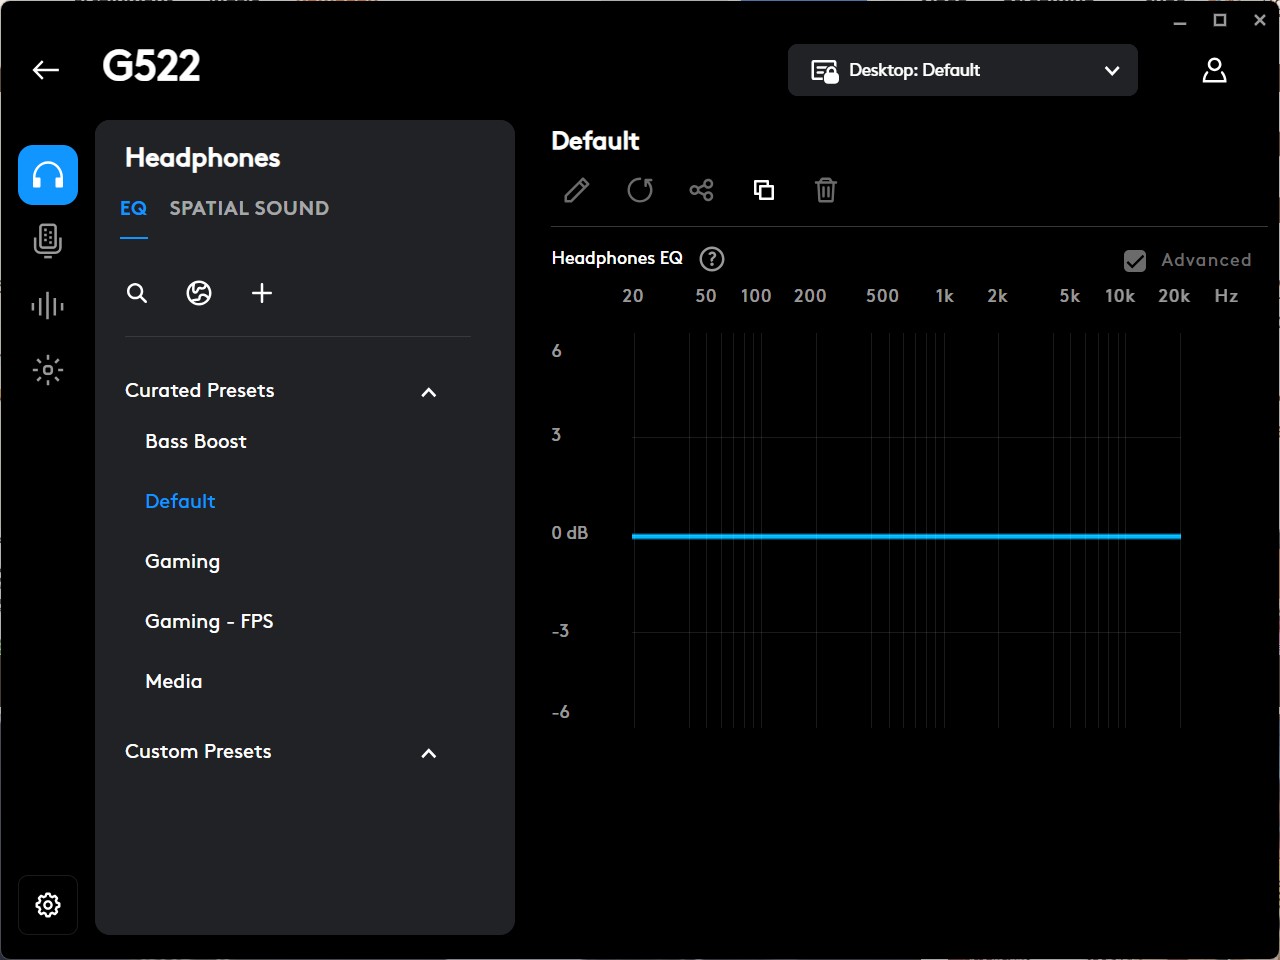Share the Default preset

702,190
